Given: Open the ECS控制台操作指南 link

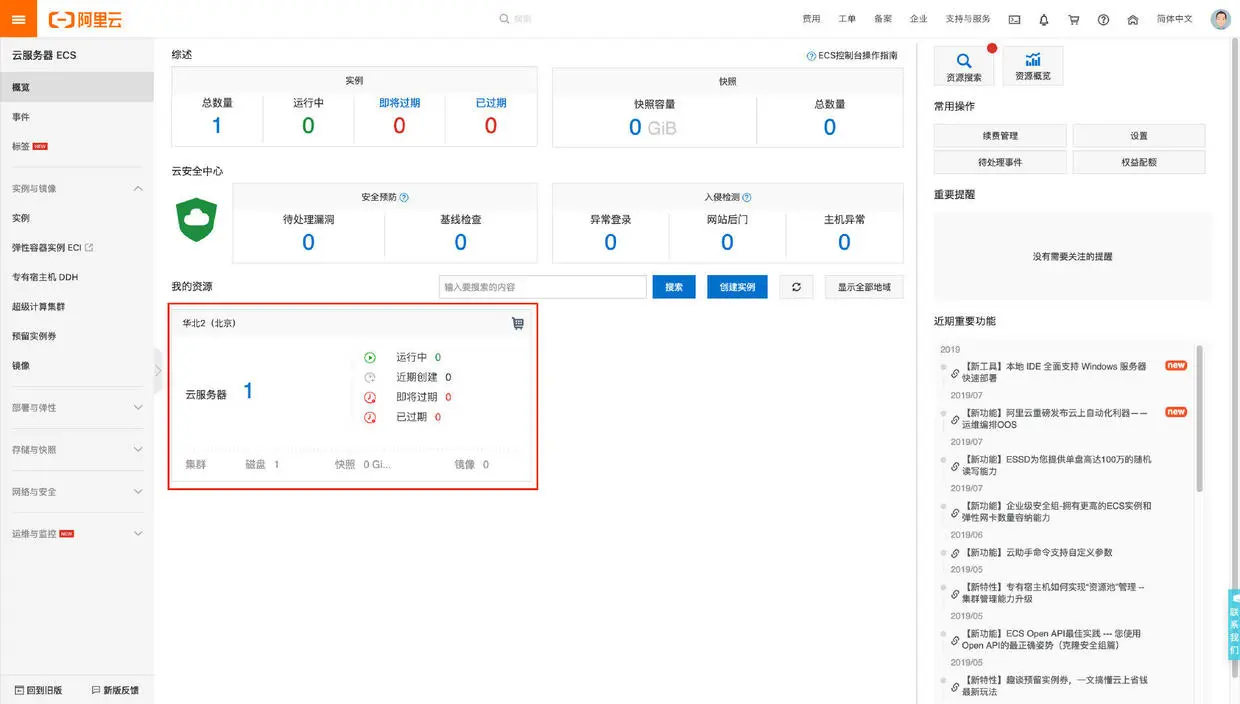Looking at the screenshot, I should [x=852, y=56].
